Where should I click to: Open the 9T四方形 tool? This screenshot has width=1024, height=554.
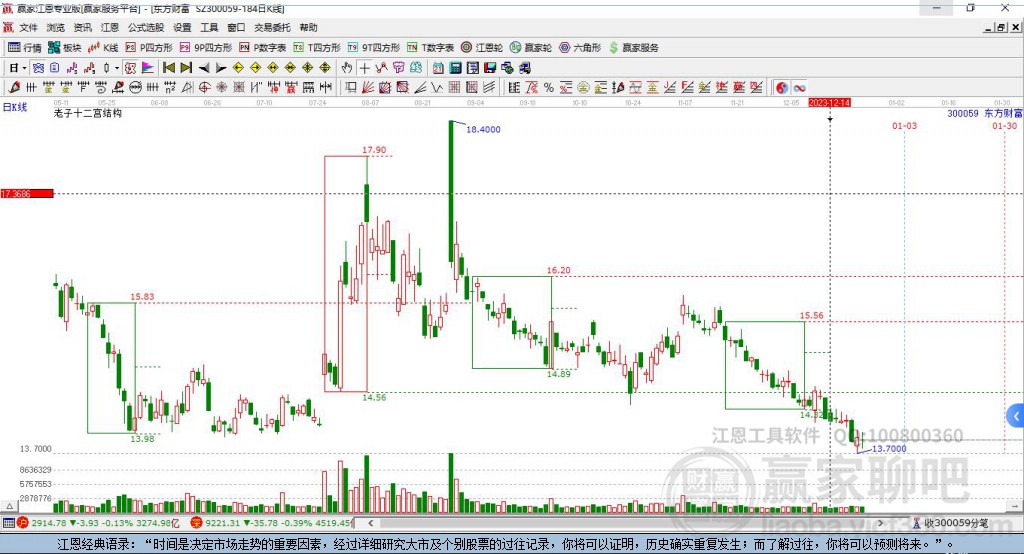tap(374, 48)
